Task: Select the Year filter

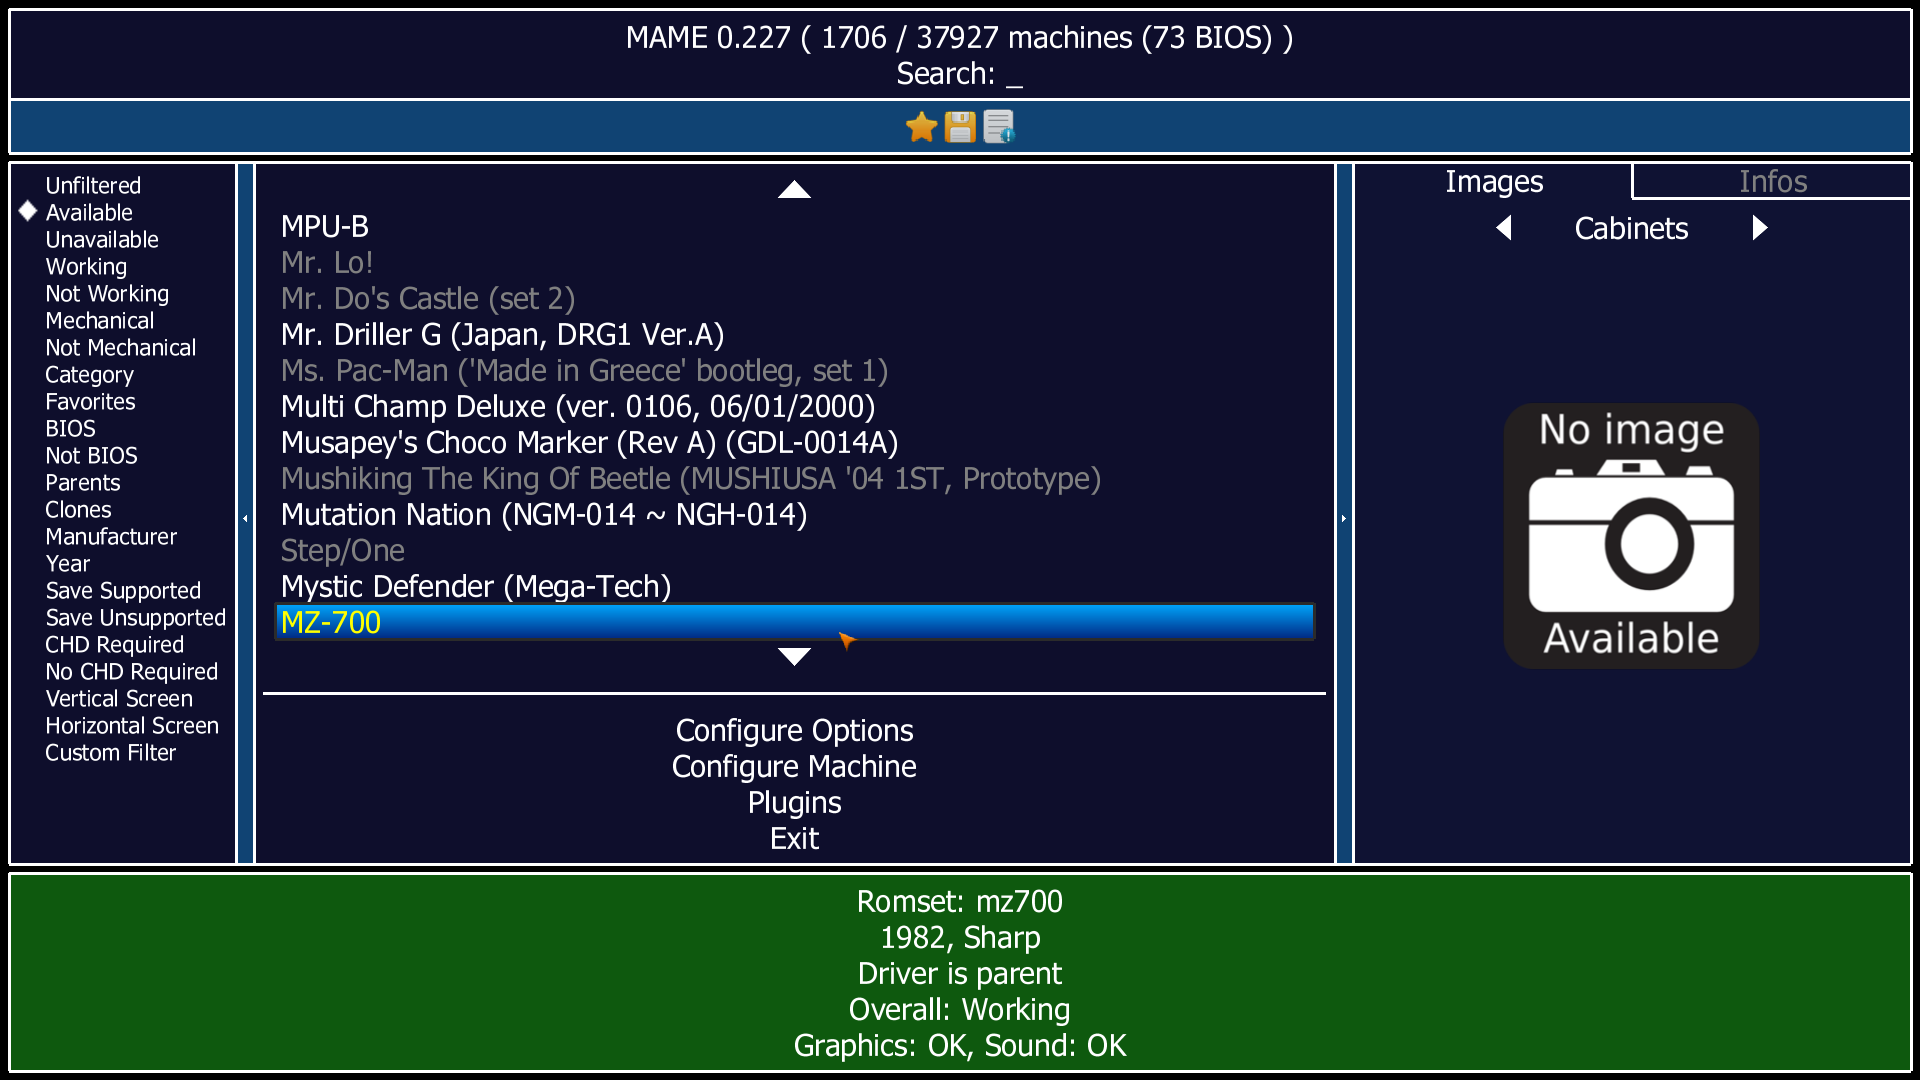Action: pyautogui.click(x=67, y=563)
